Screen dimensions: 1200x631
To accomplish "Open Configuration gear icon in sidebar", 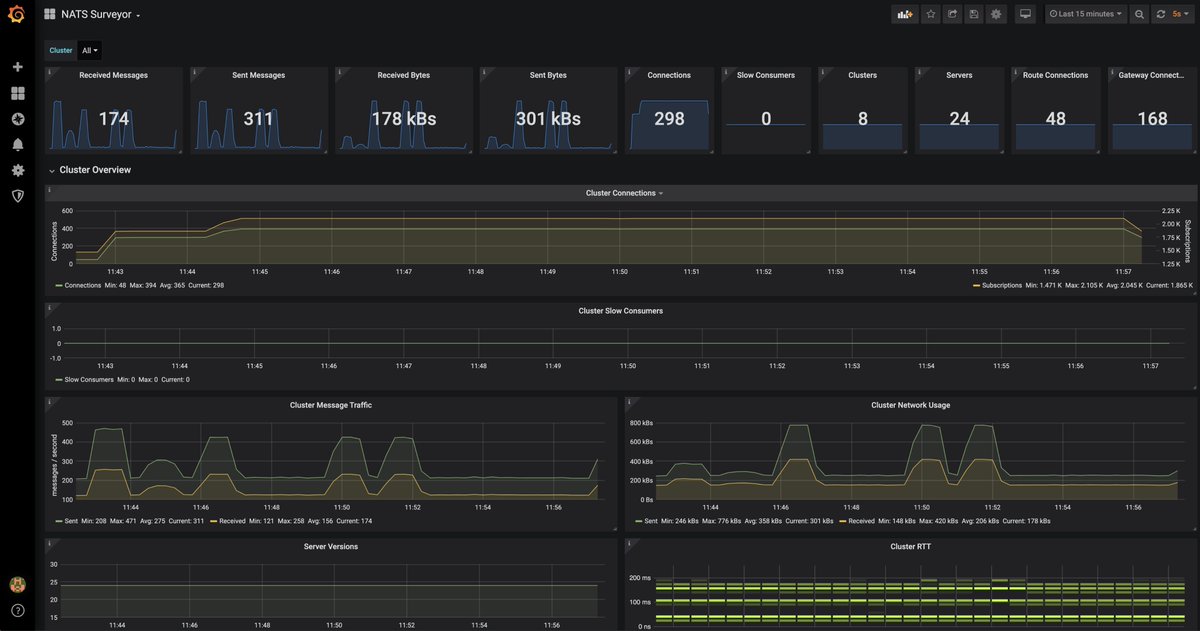I will point(17,171).
